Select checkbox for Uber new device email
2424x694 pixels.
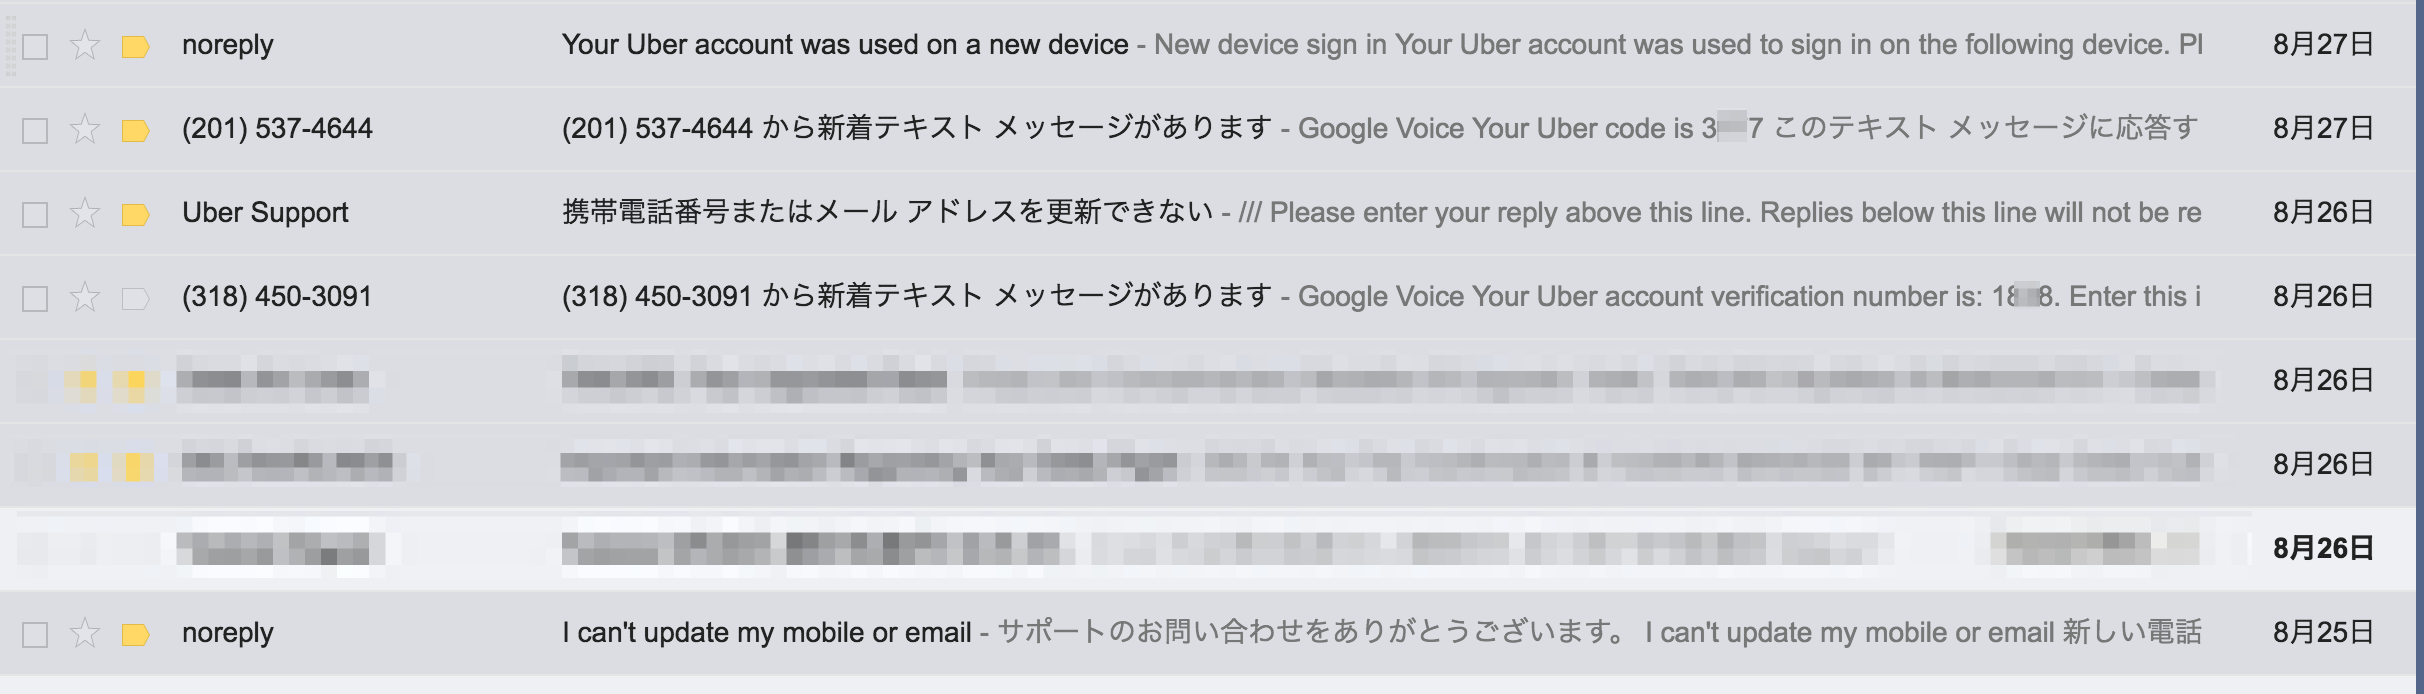tap(35, 47)
